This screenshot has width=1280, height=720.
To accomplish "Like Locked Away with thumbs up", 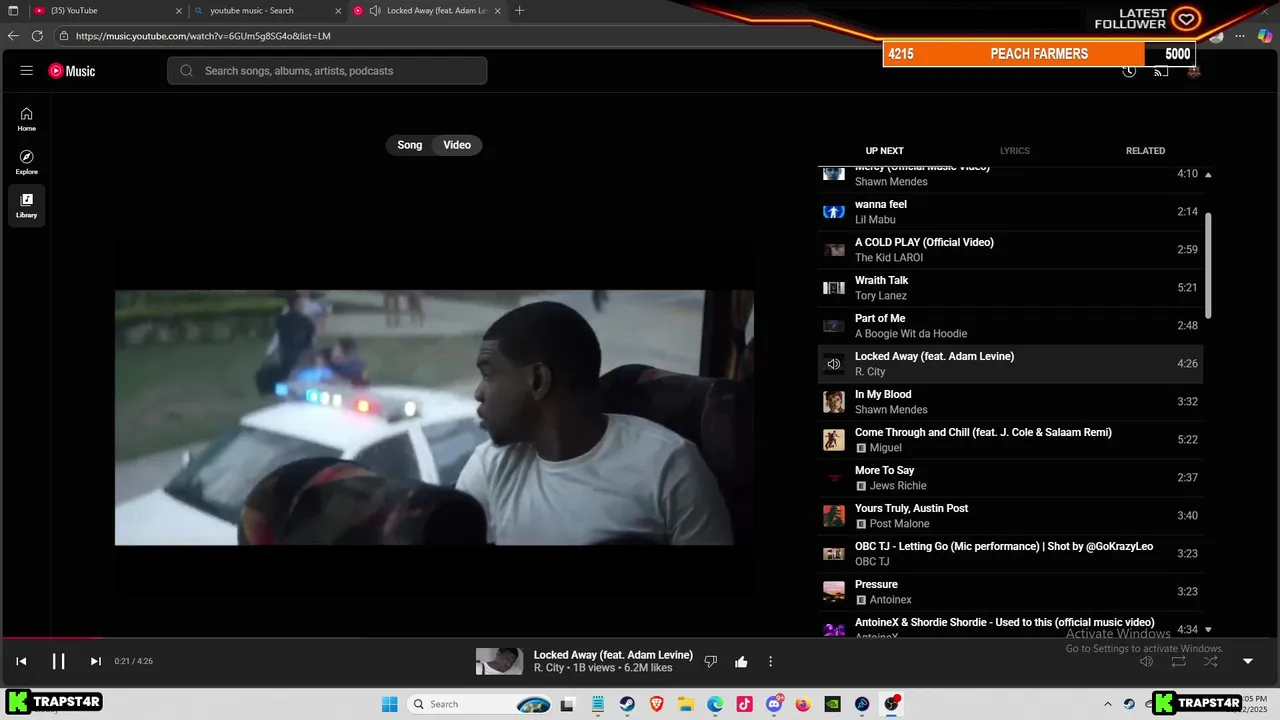I will [x=741, y=661].
